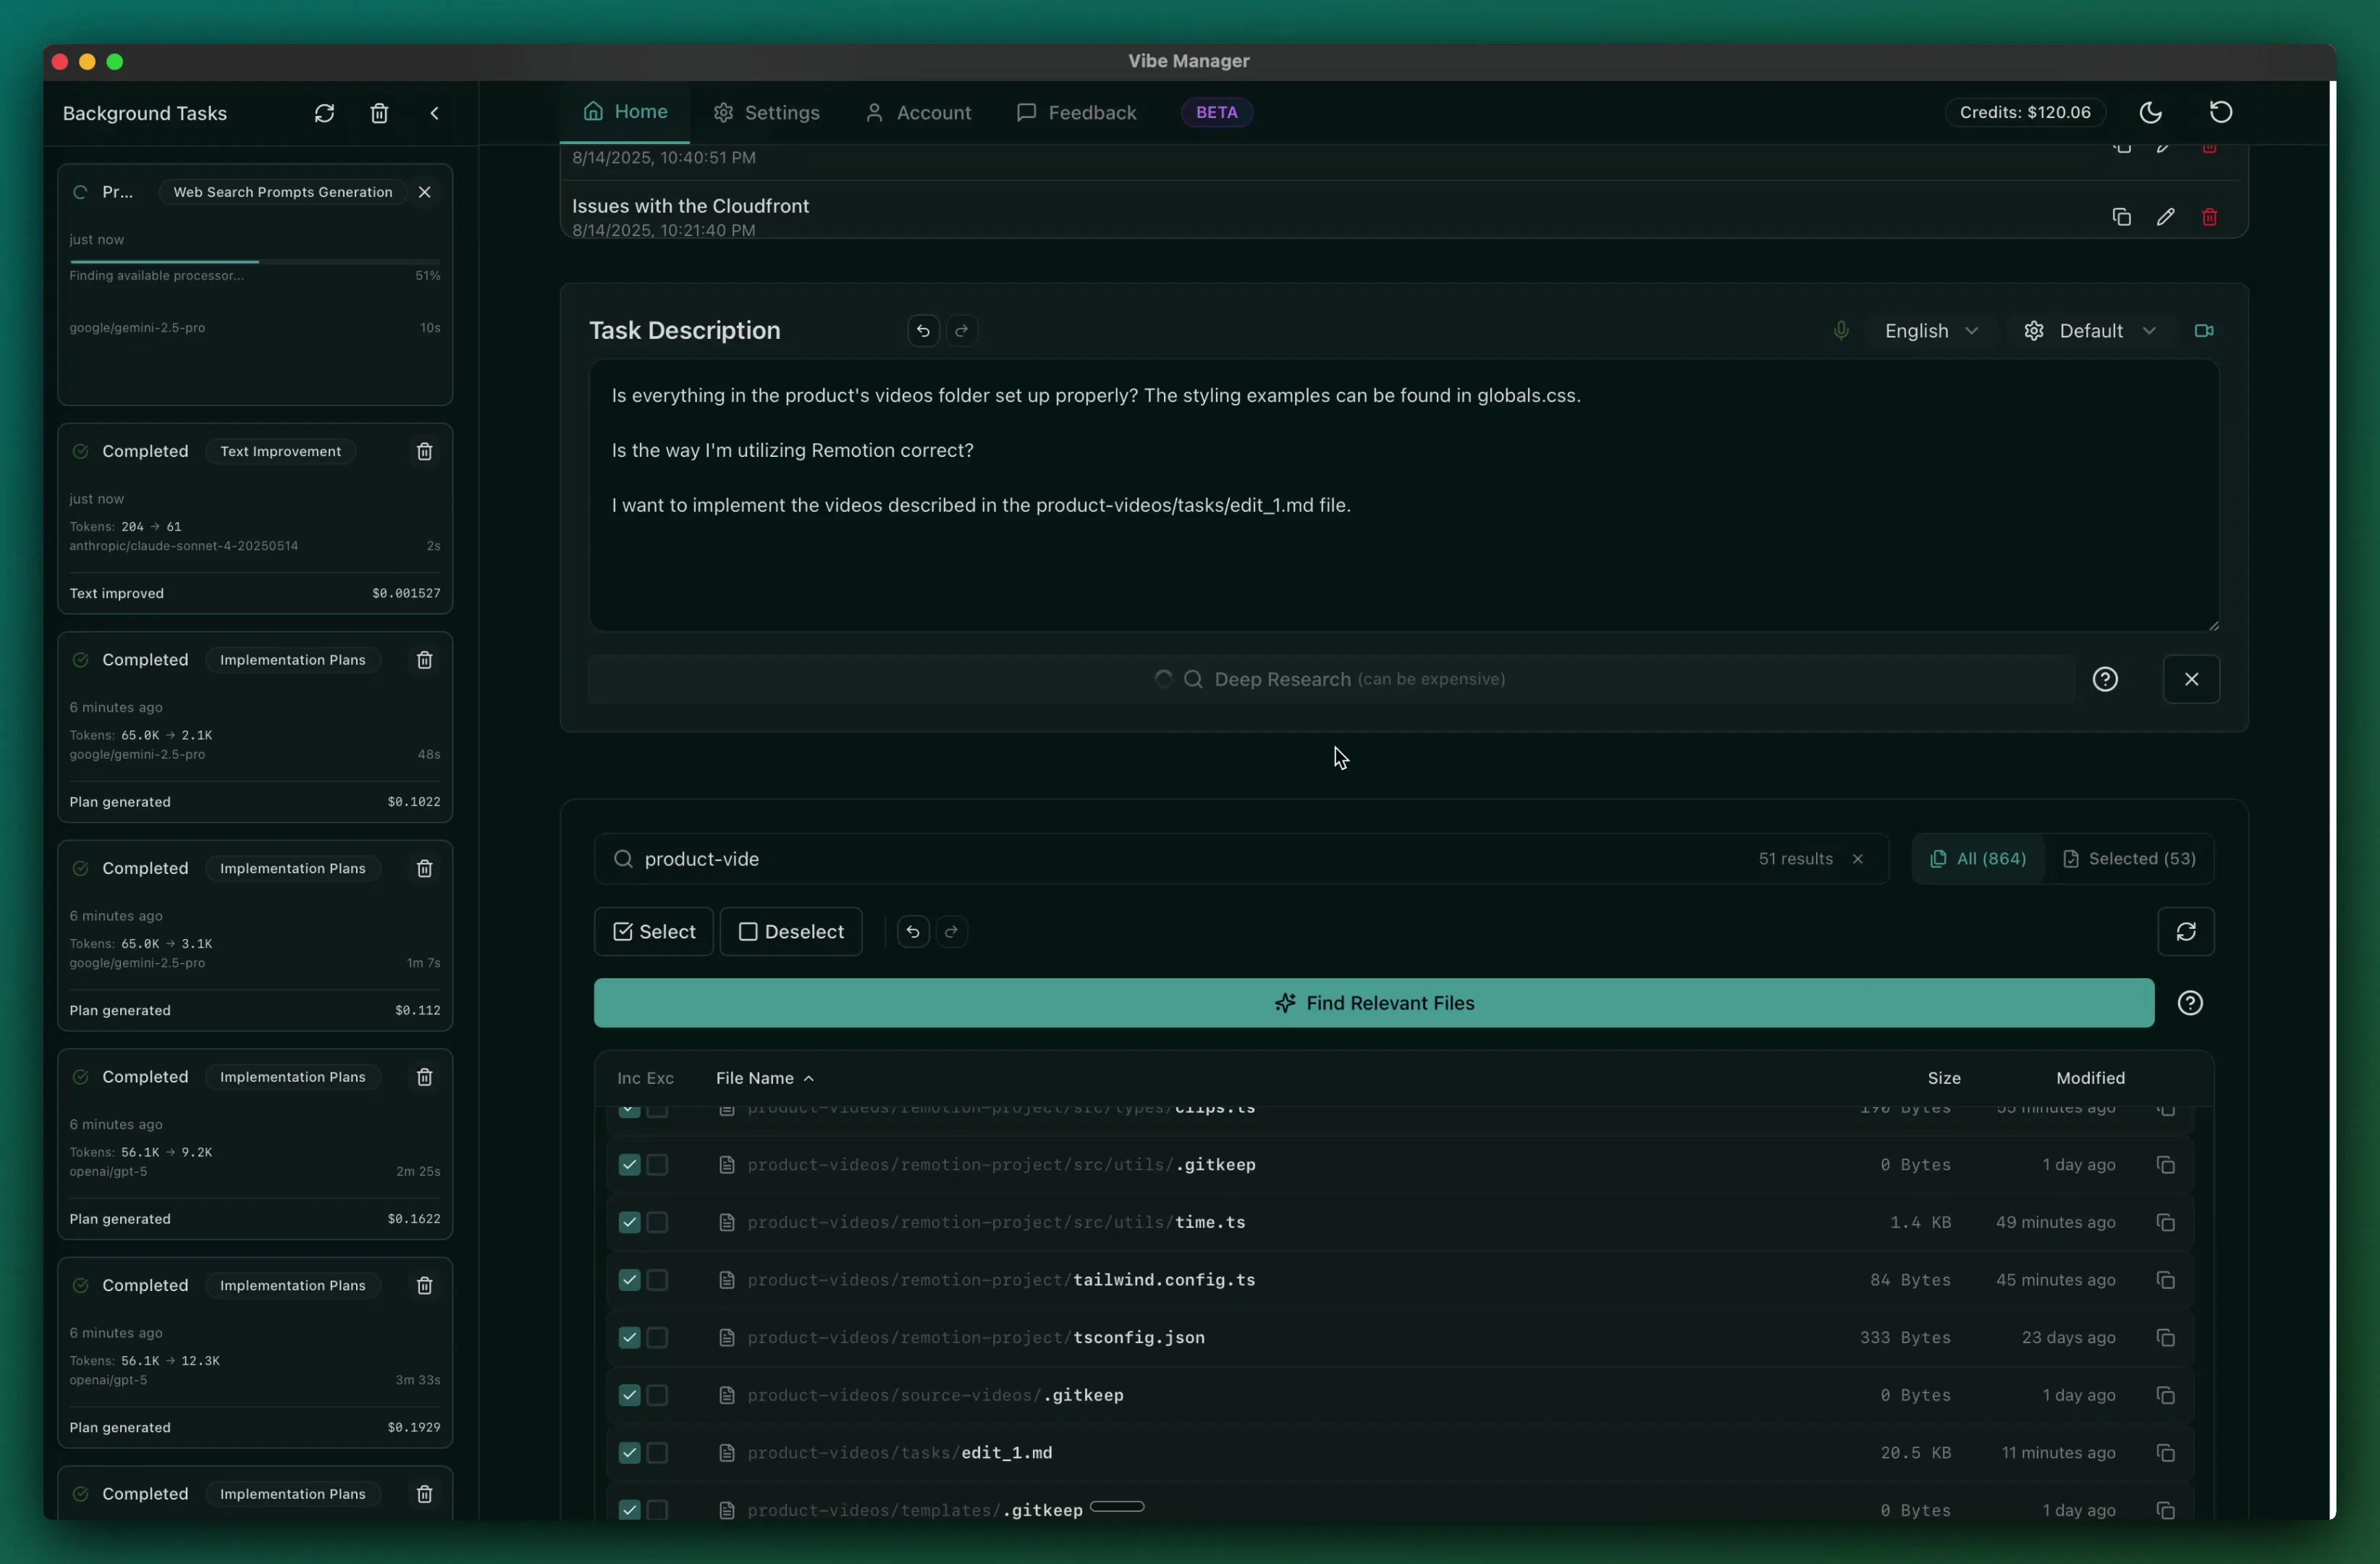
Task: Open the Feedback tab
Action: [1076, 113]
